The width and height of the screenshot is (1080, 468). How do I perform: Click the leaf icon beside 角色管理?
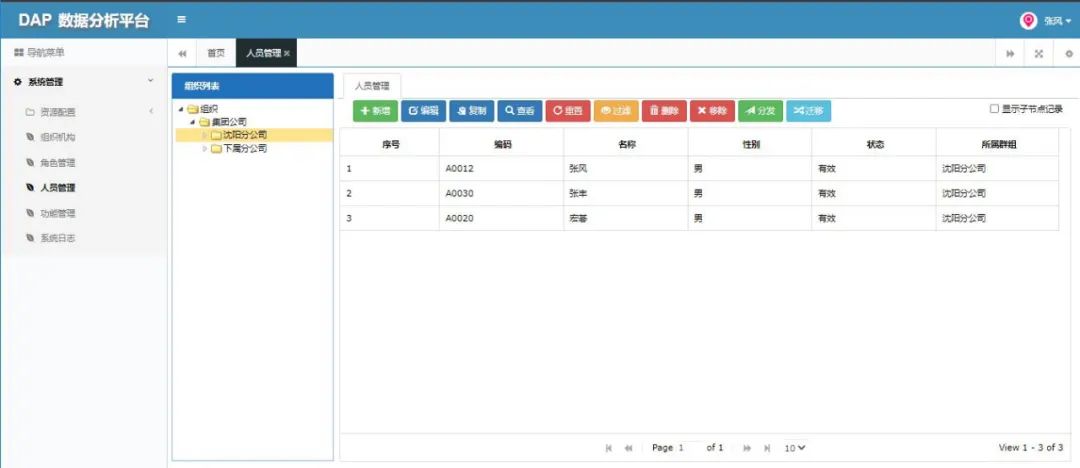point(30,163)
